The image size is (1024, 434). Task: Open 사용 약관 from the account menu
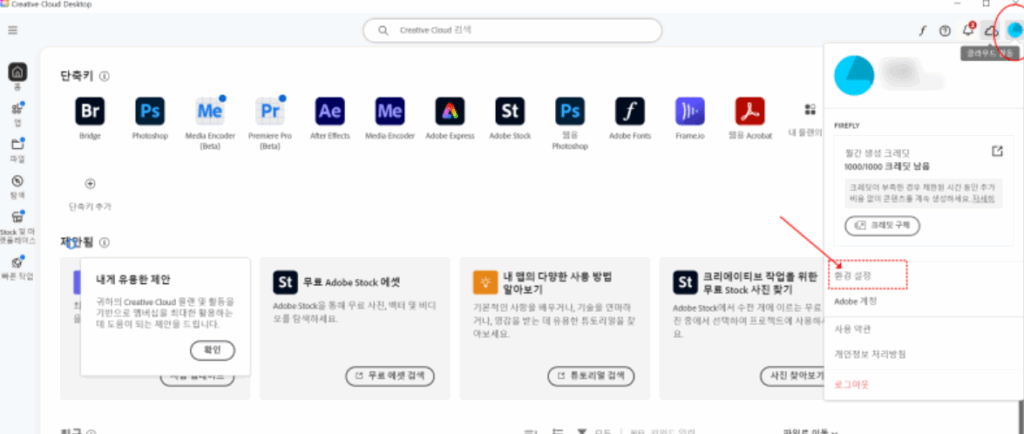click(852, 329)
